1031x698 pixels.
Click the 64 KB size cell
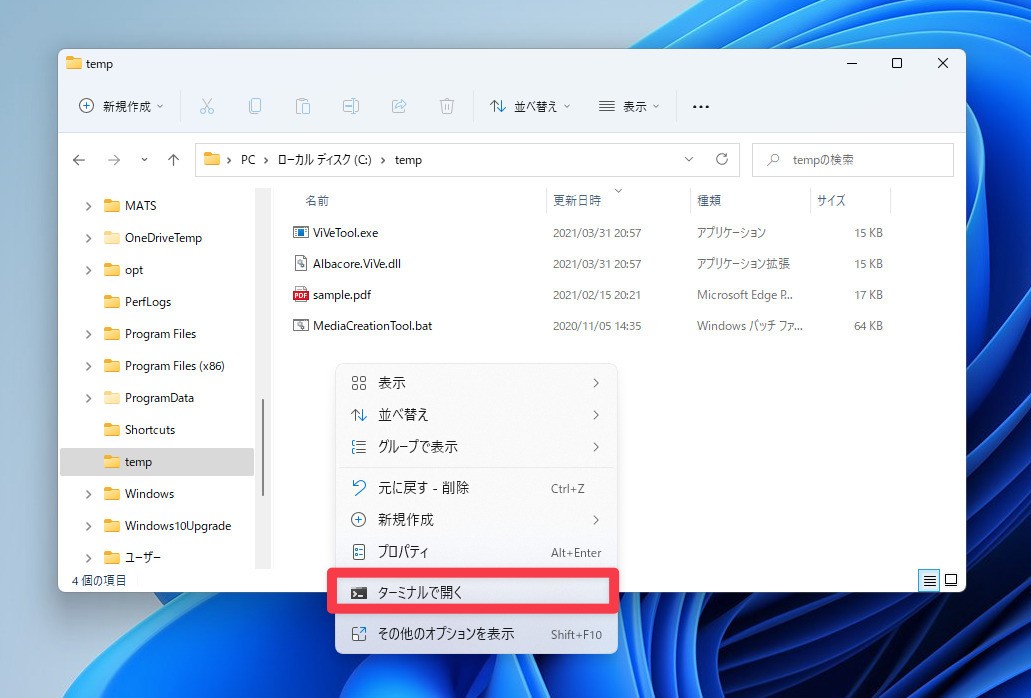[x=868, y=326]
